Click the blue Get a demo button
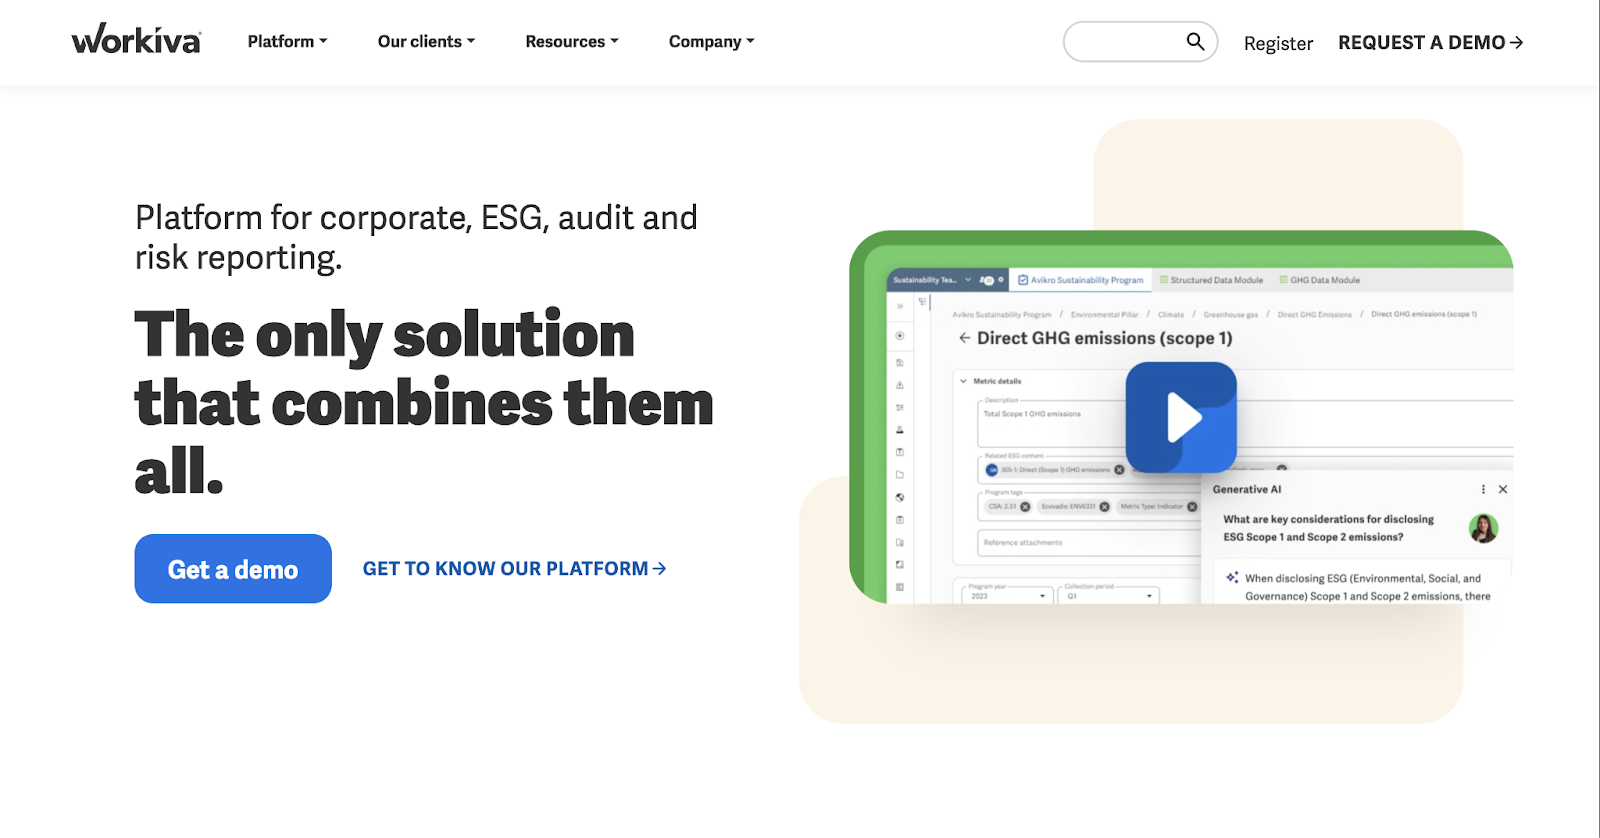Image resolution: width=1600 pixels, height=838 pixels. coord(233,569)
